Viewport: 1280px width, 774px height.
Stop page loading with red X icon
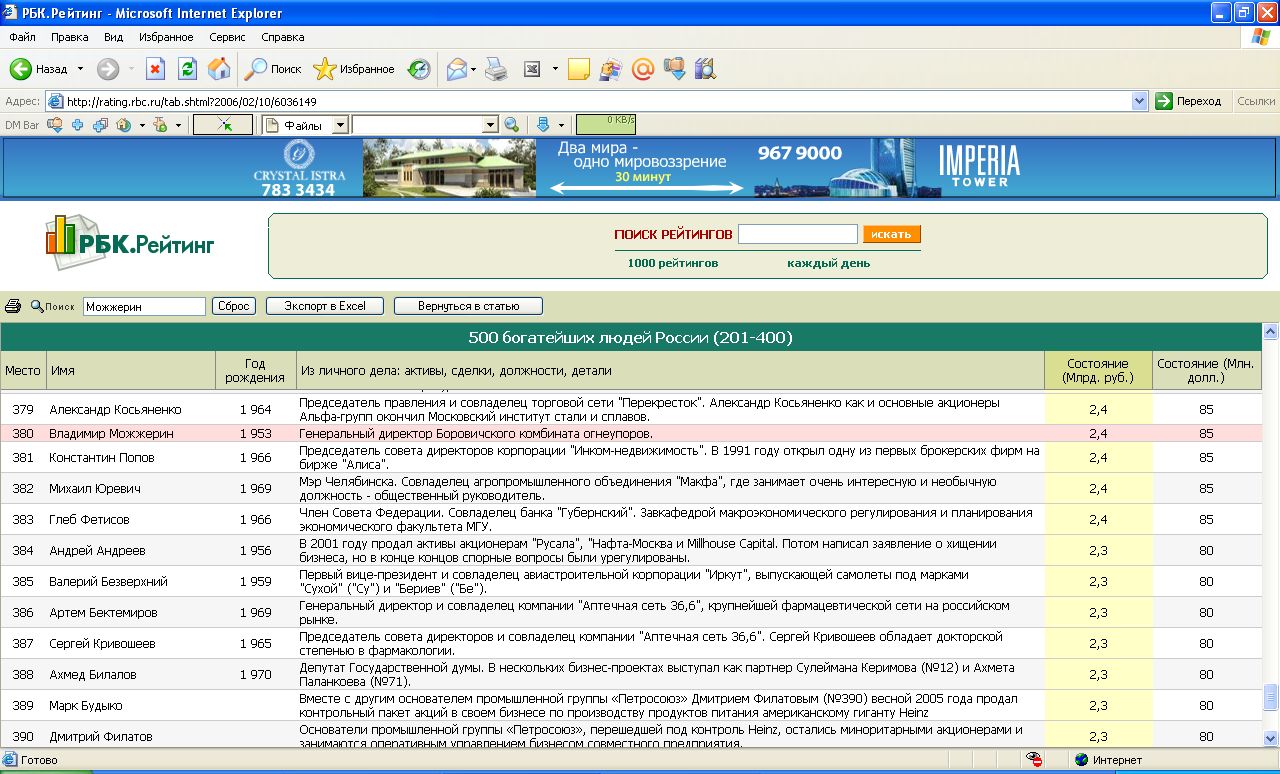155,69
